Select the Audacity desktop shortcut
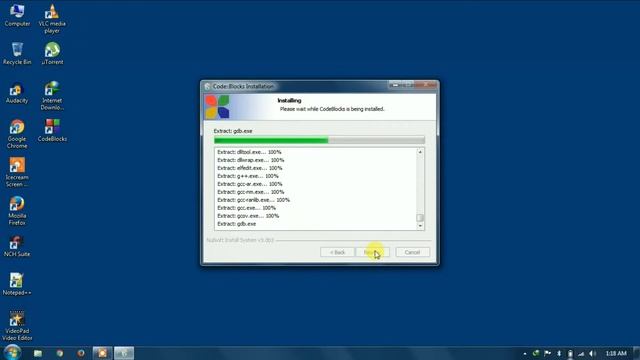The height and width of the screenshot is (360, 640). [17, 92]
